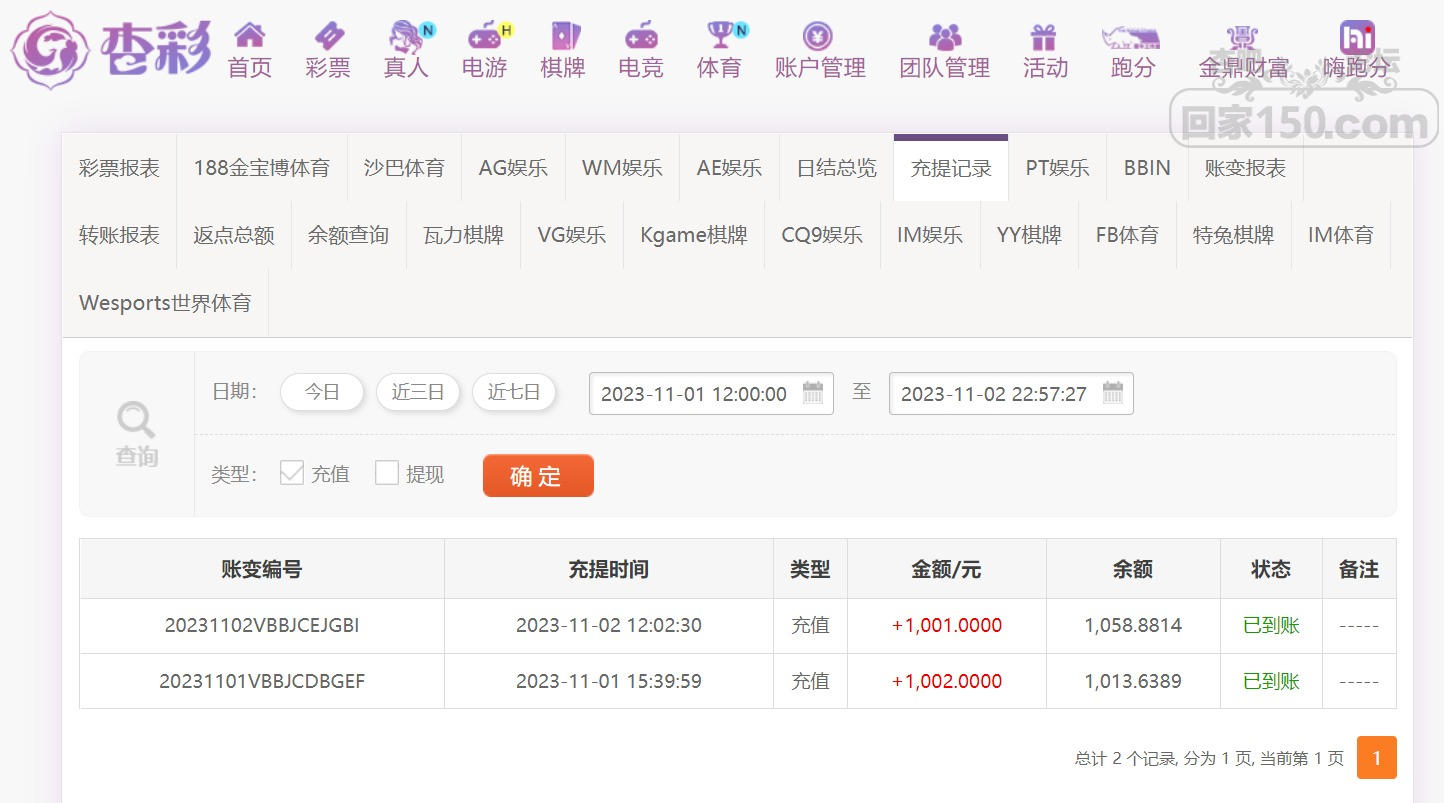The height and width of the screenshot is (803, 1444).
Task: Open 账户管理 coin icon
Action: point(818,37)
